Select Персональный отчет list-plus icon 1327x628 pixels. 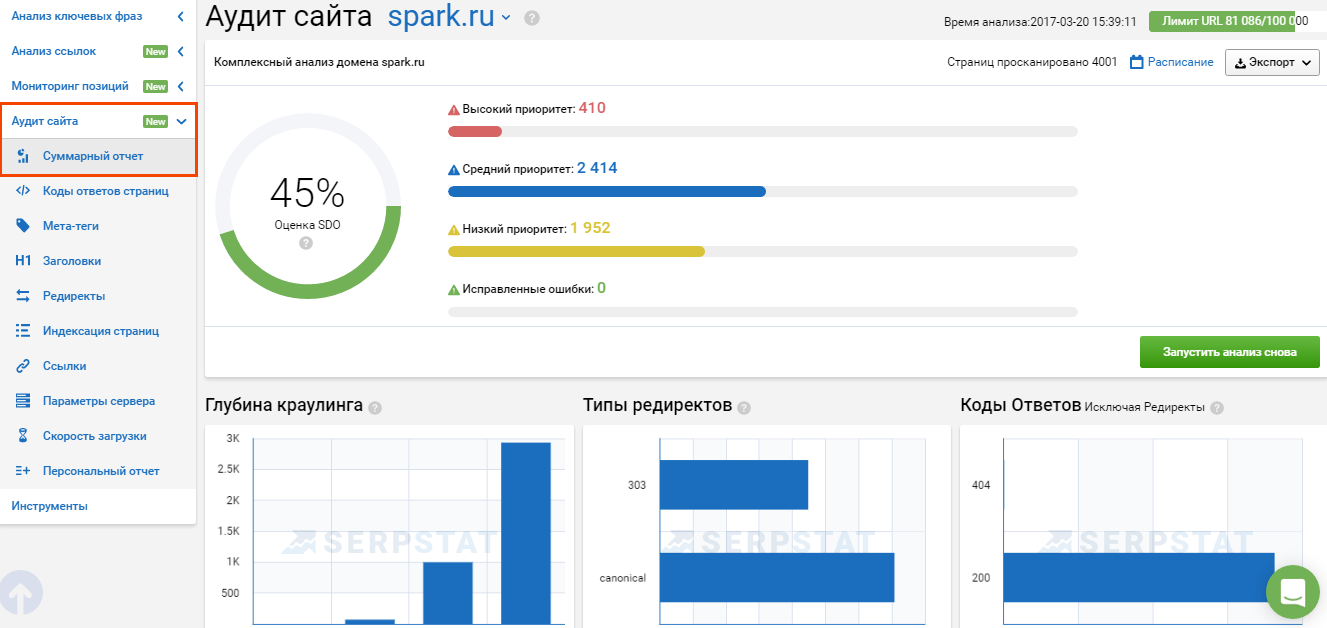coord(22,471)
